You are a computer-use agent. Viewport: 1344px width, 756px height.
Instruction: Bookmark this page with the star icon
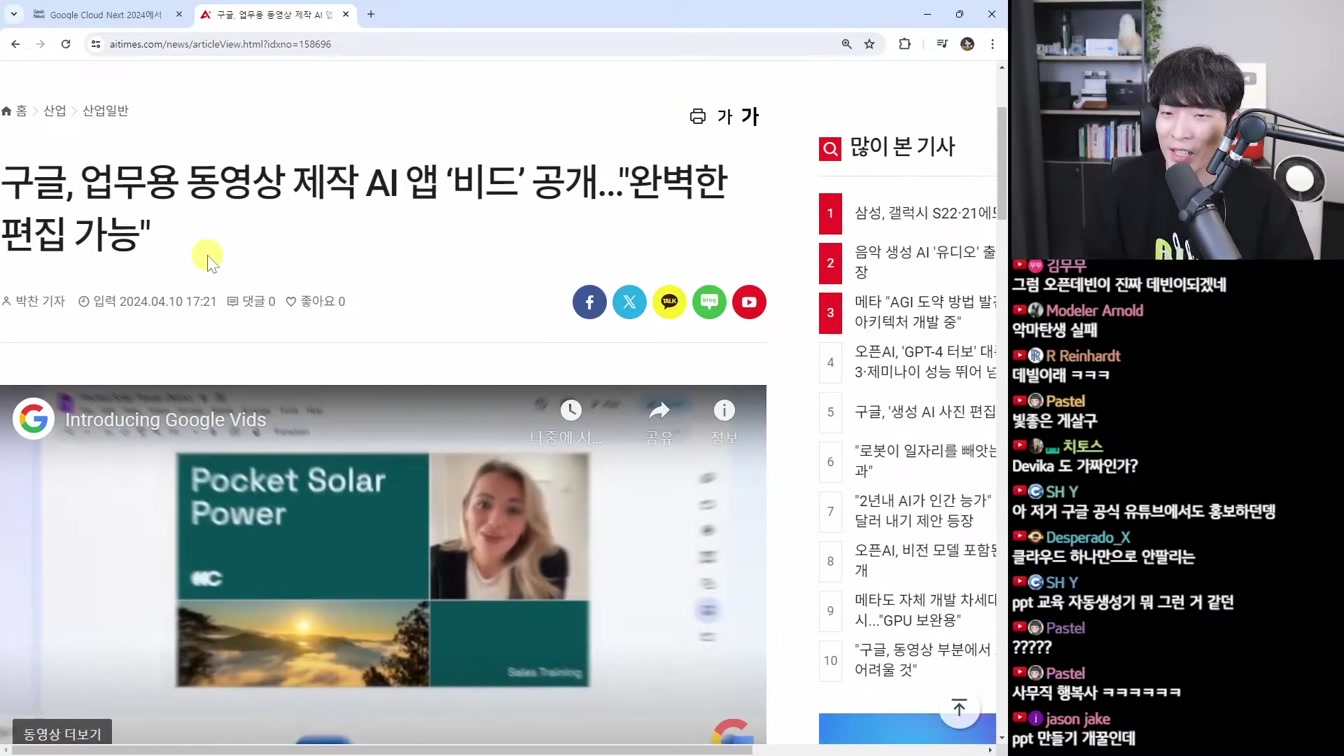(870, 44)
